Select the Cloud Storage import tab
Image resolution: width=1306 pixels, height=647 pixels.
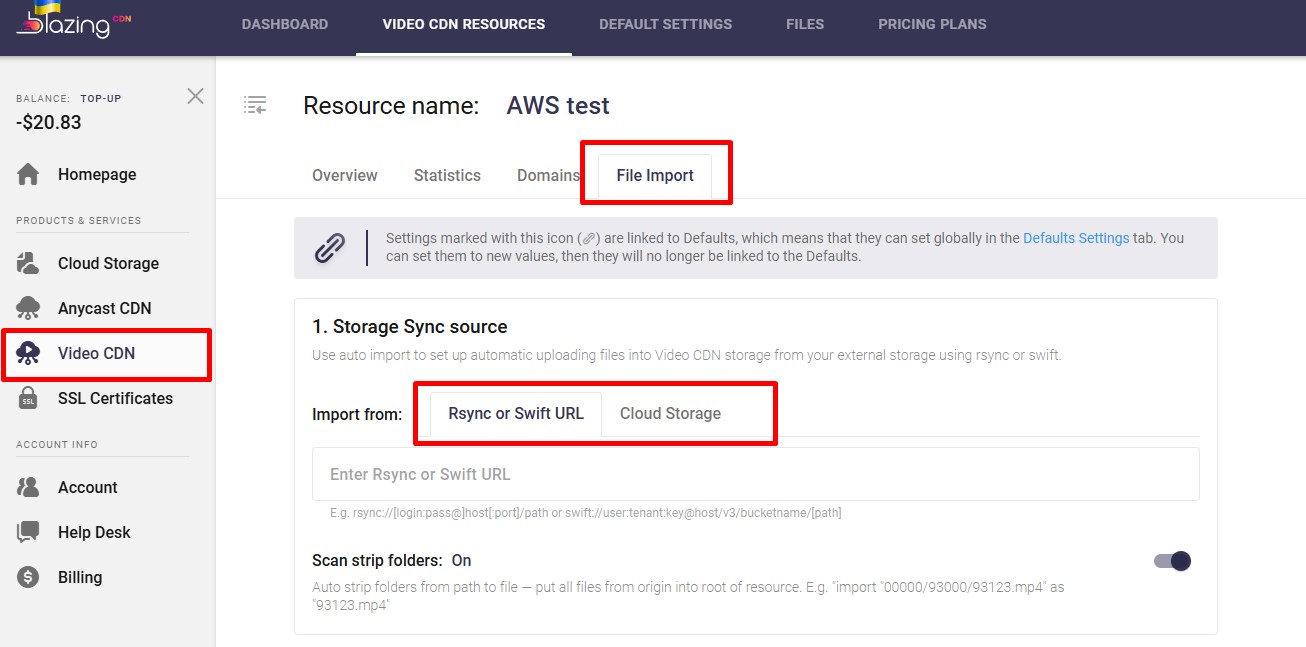(x=670, y=413)
